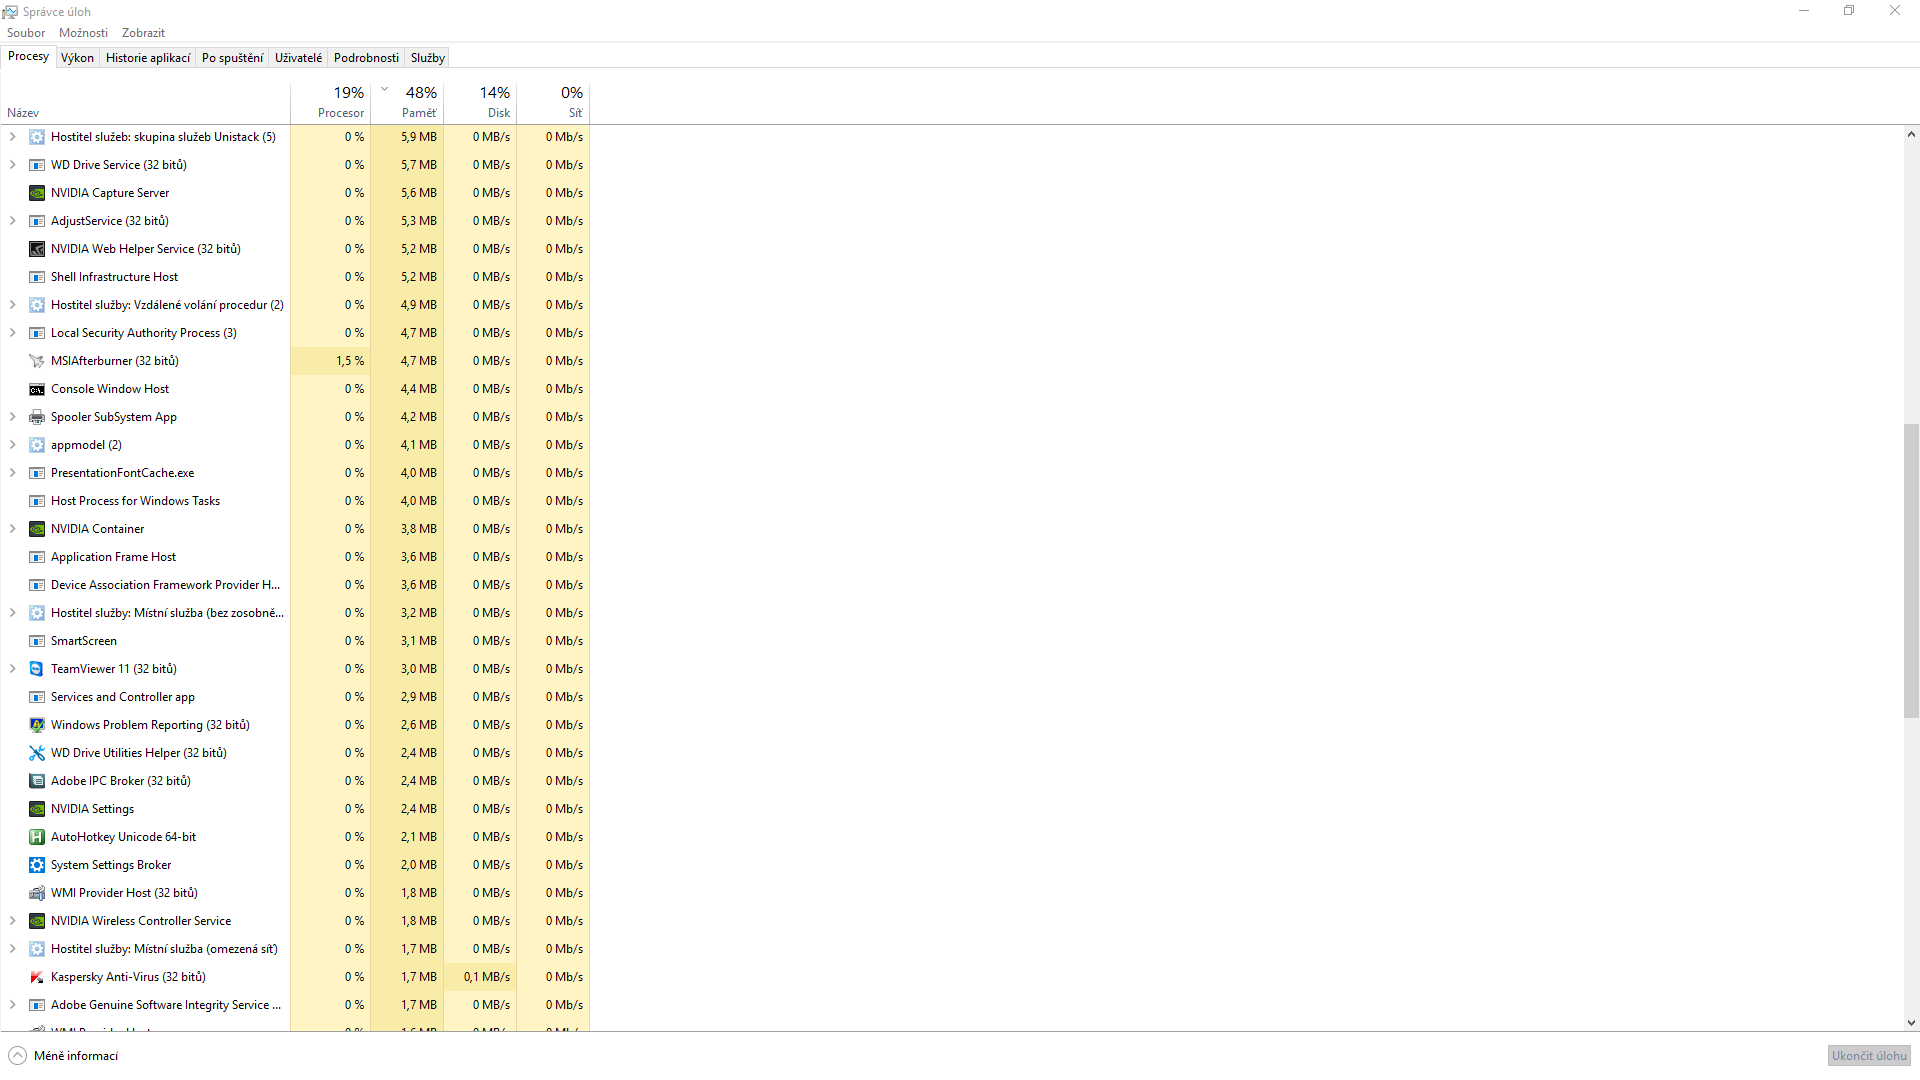Expand Hostitel služby: Vzdálené volání procedur
Screen dimensions: 1920x1080
13,305
